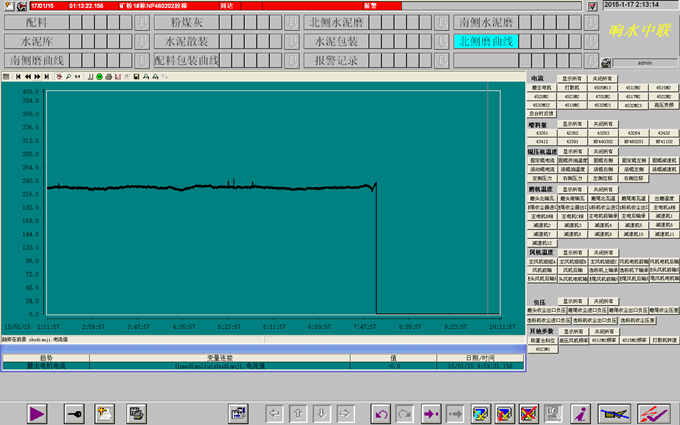The height and width of the screenshot is (425, 680).
Task: Click 显示所有 in the 电流 group
Action: 572,77
